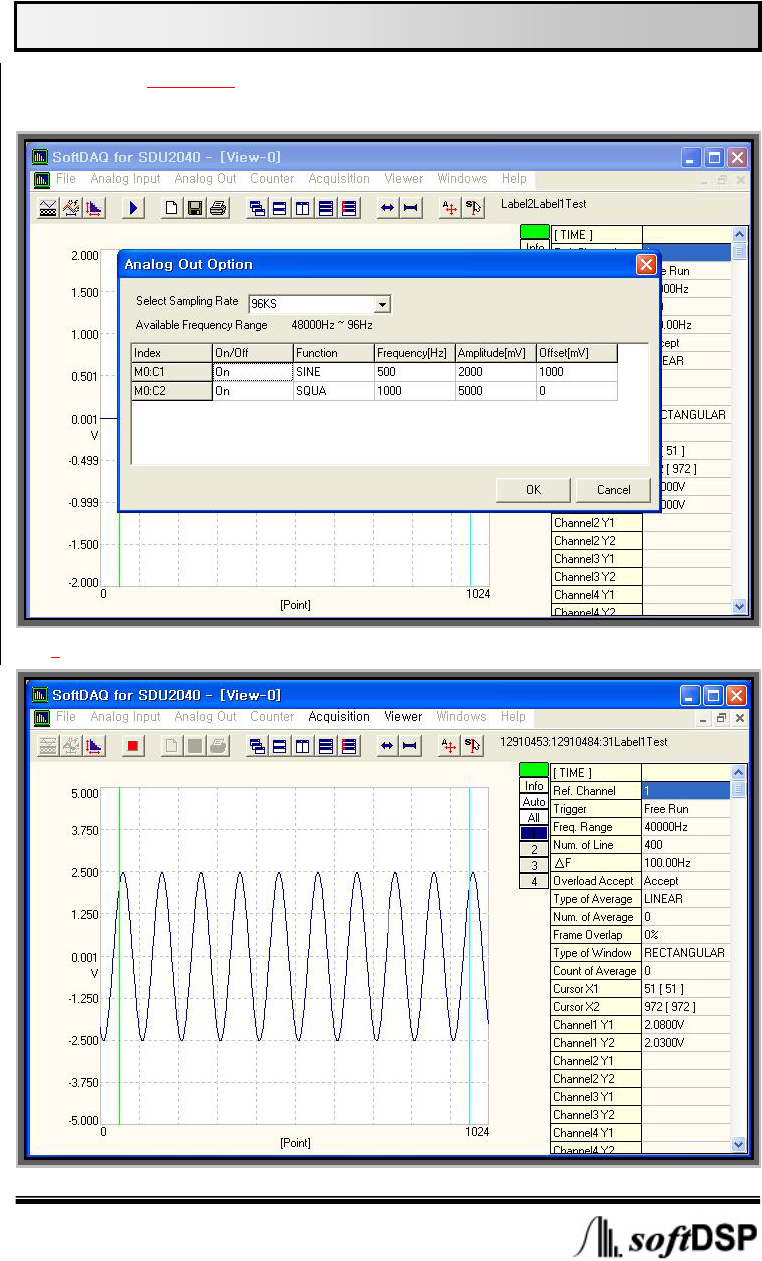The image size is (762, 1261).
Task: Click Type of Window value RECTANGULAR in lower window
Action: [686, 952]
